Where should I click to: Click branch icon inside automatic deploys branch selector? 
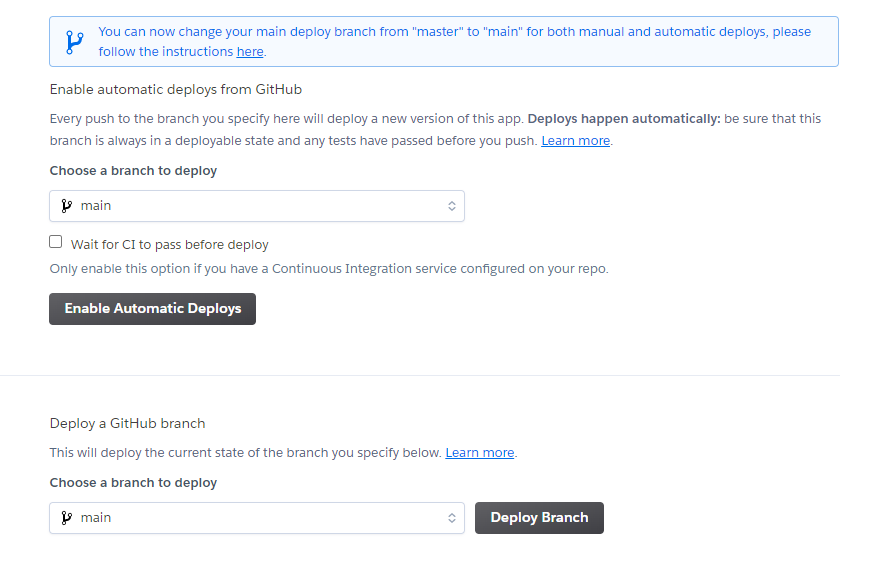66,206
